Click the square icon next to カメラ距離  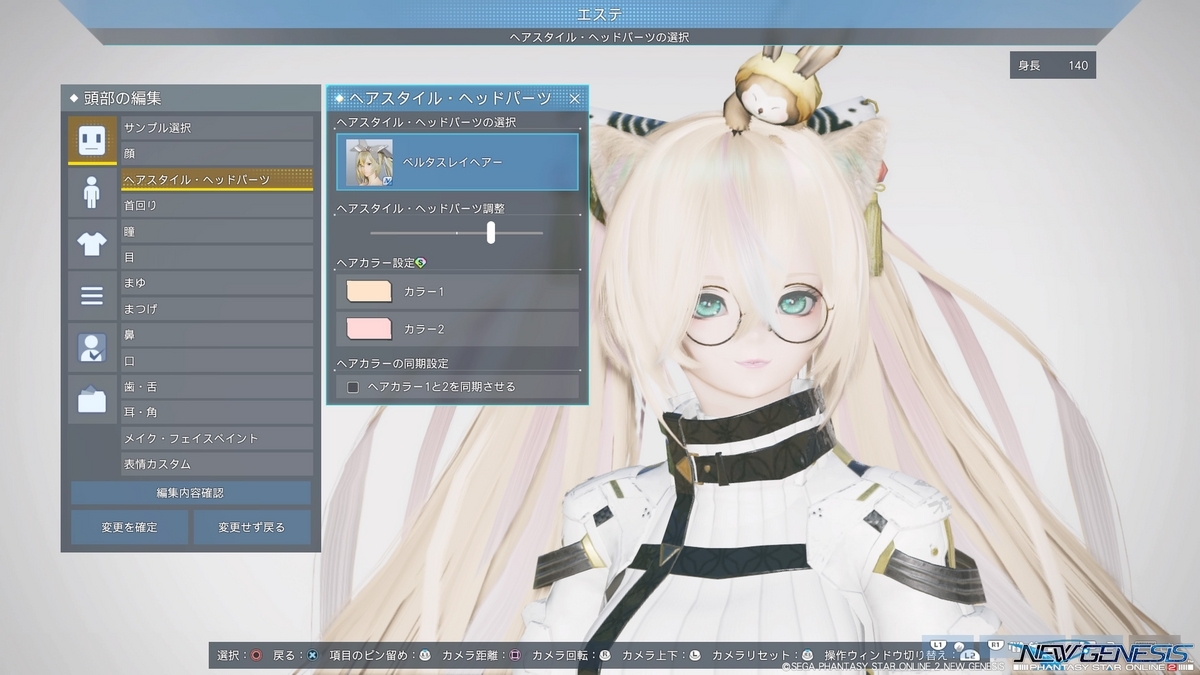pyautogui.click(x=515, y=655)
